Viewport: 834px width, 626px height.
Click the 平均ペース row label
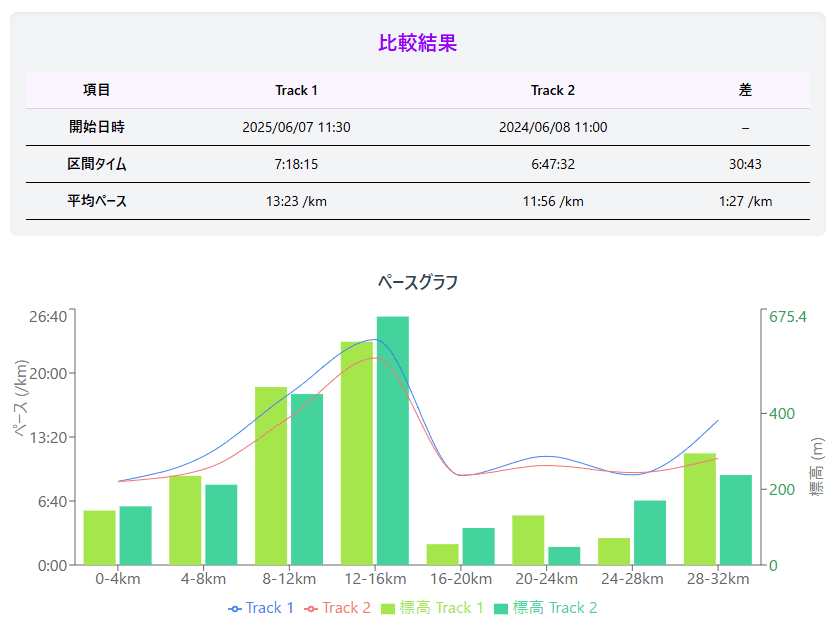[x=97, y=201]
